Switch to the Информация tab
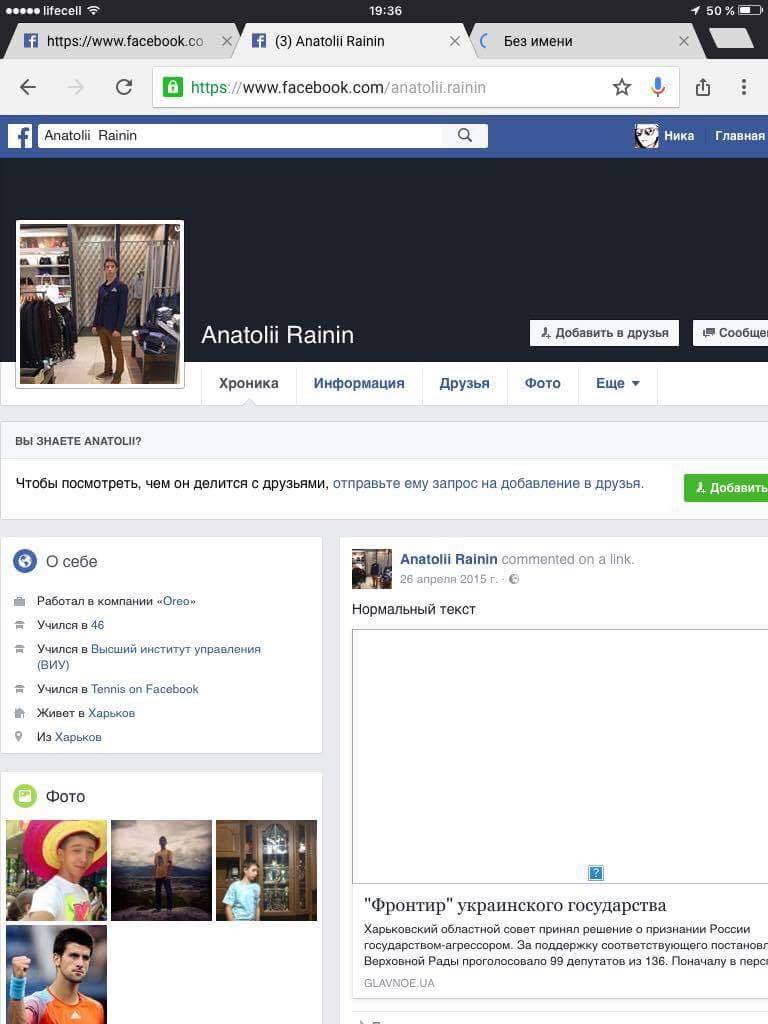Screen dimensions: 768x1024 (359, 383)
